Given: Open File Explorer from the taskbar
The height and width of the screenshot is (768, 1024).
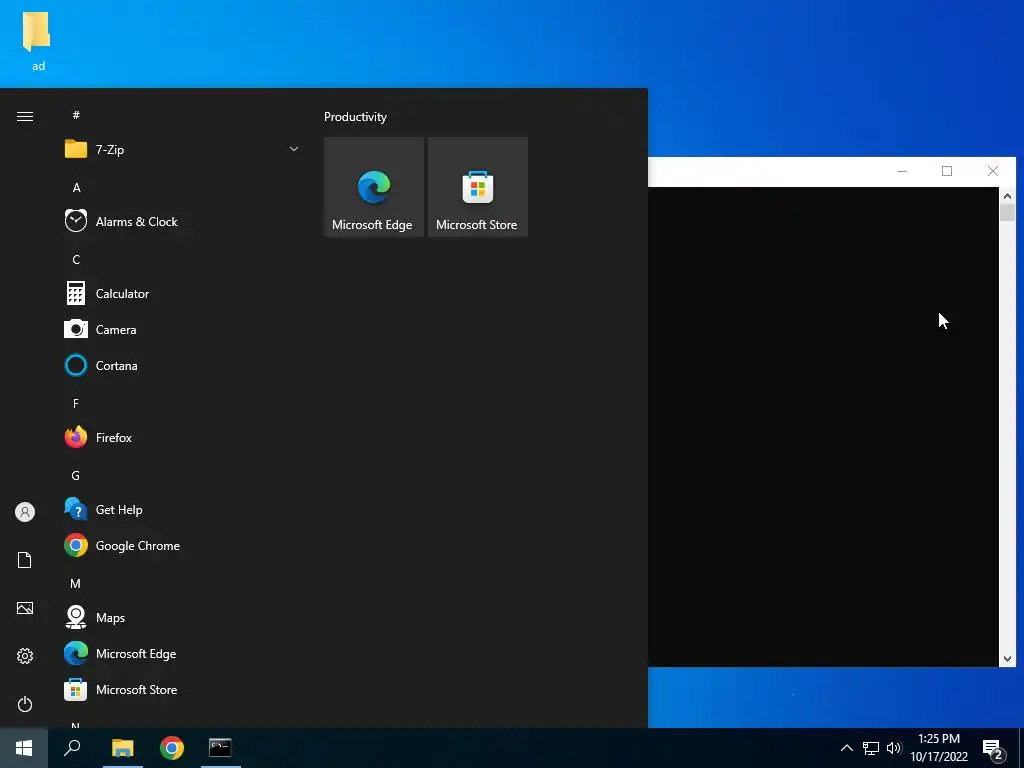Looking at the screenshot, I should (x=123, y=748).
